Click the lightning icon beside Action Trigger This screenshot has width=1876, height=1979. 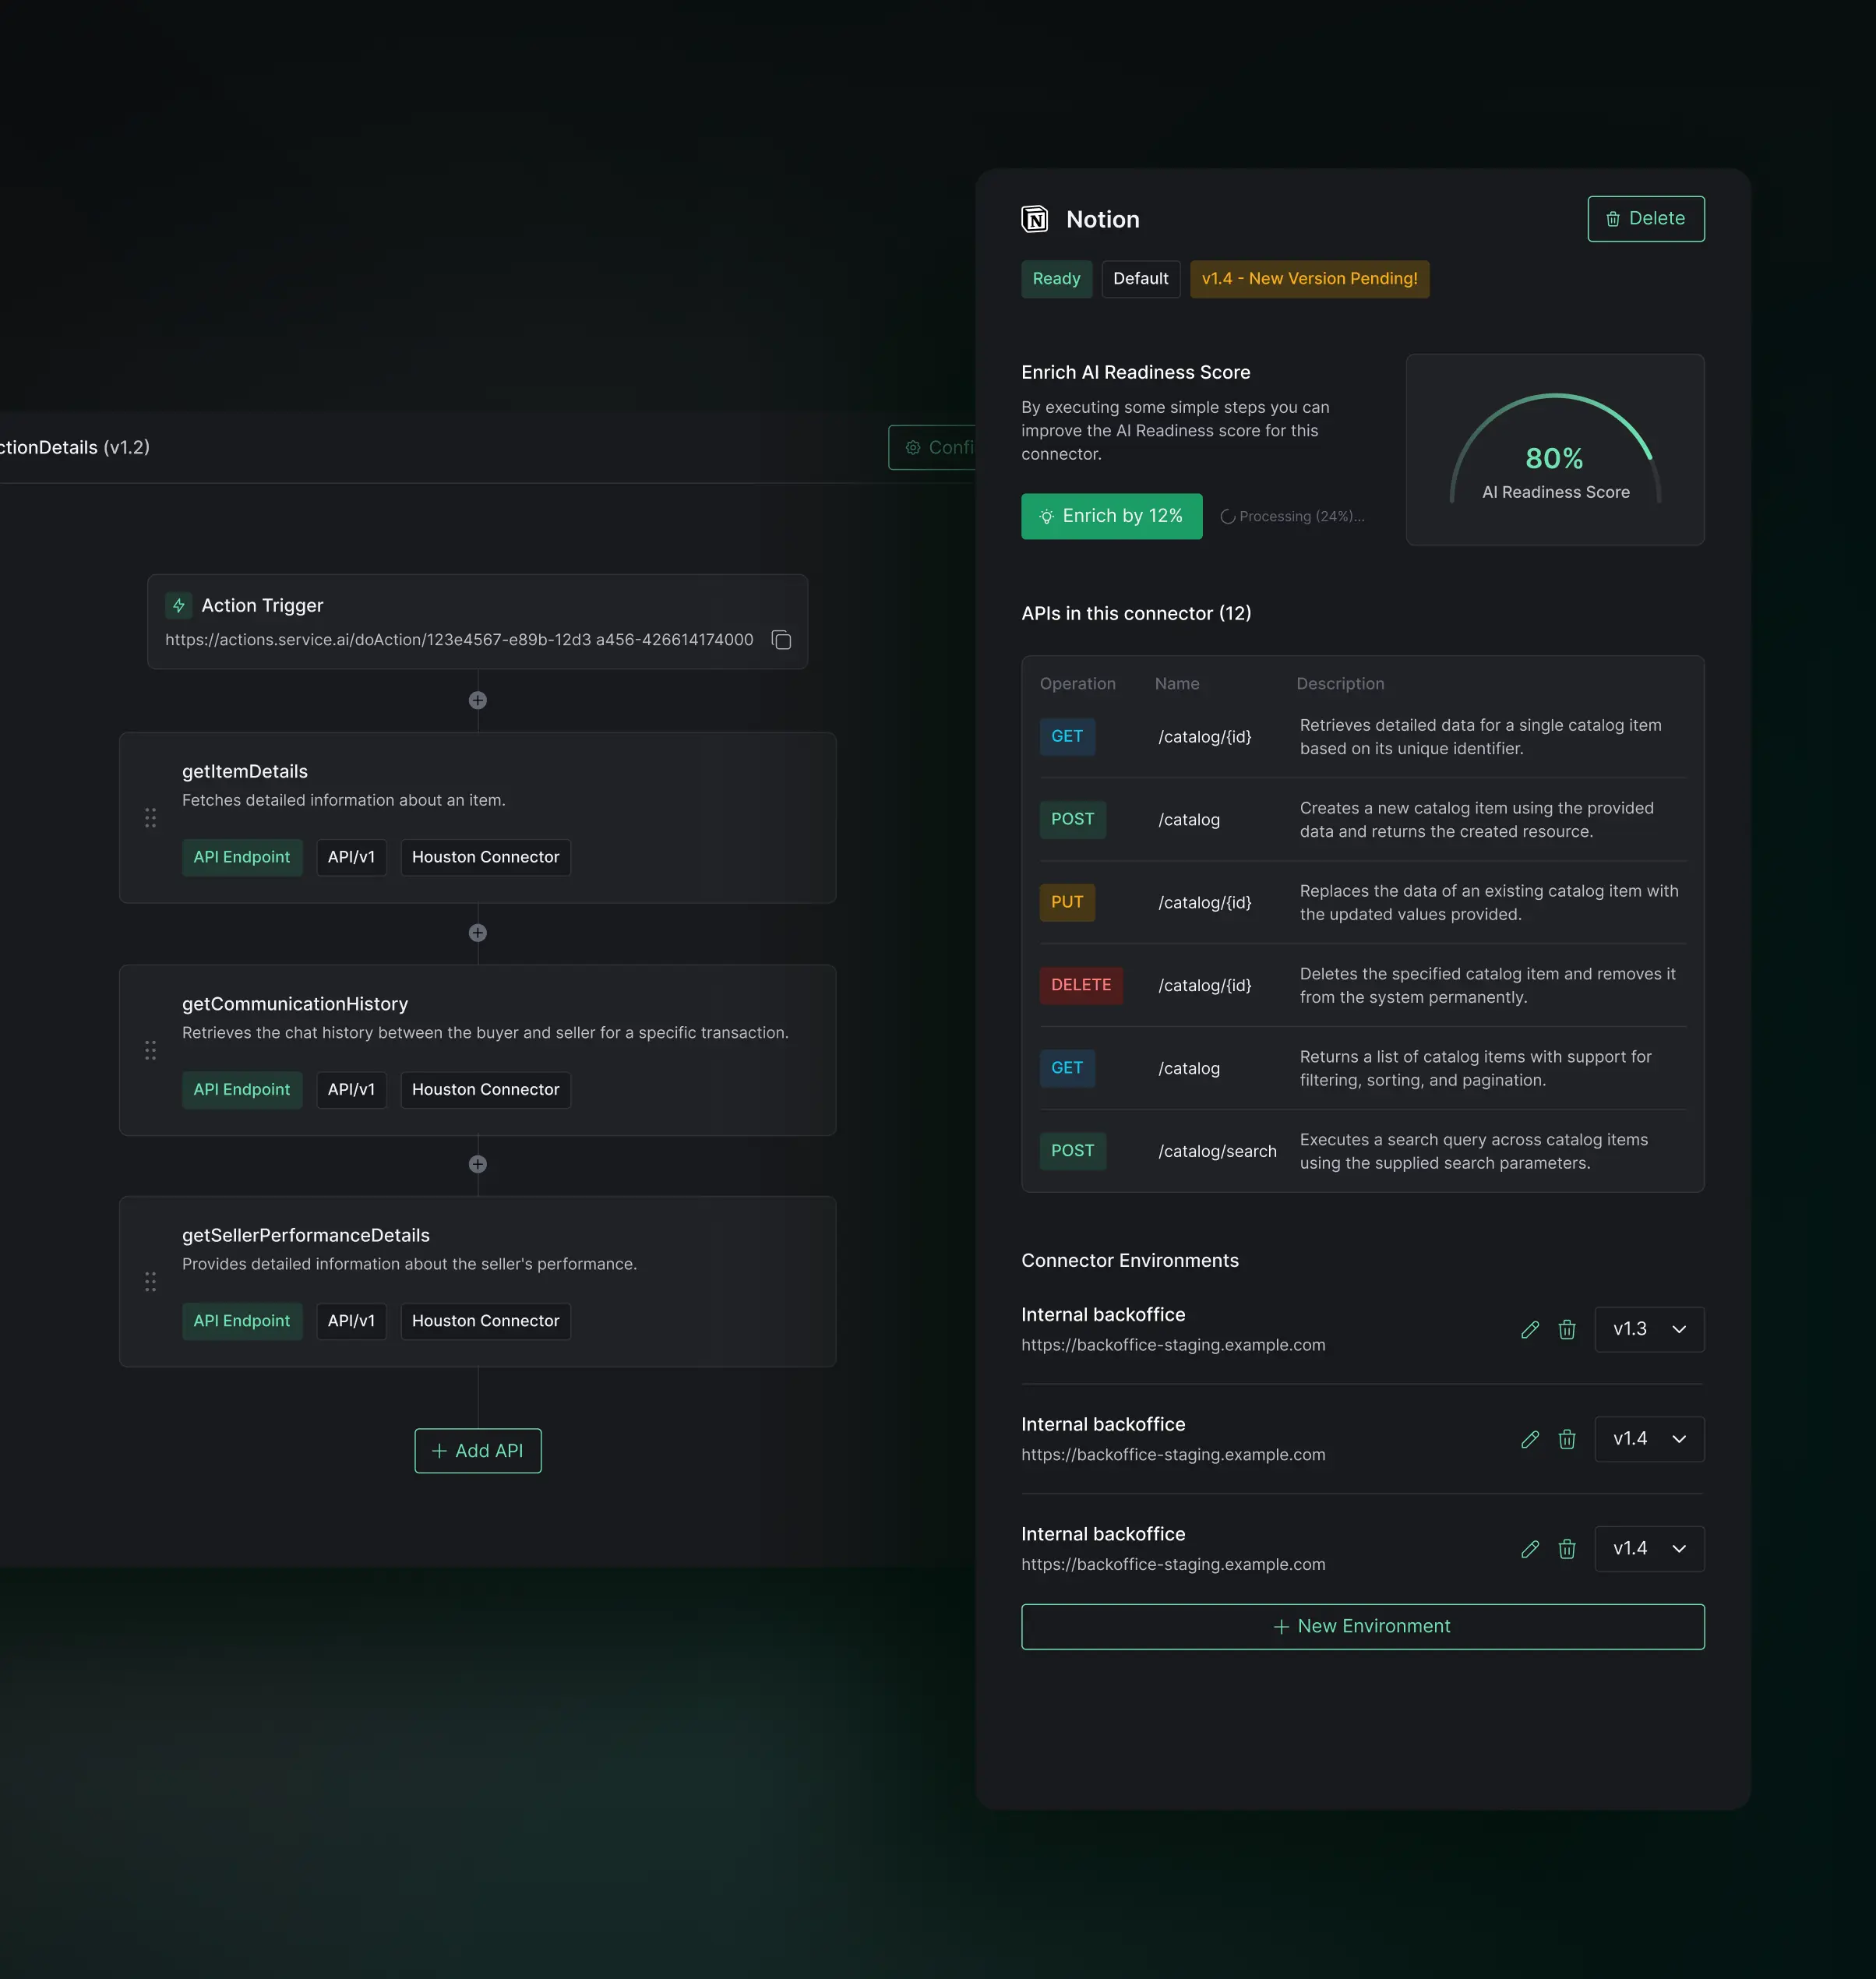coord(179,605)
